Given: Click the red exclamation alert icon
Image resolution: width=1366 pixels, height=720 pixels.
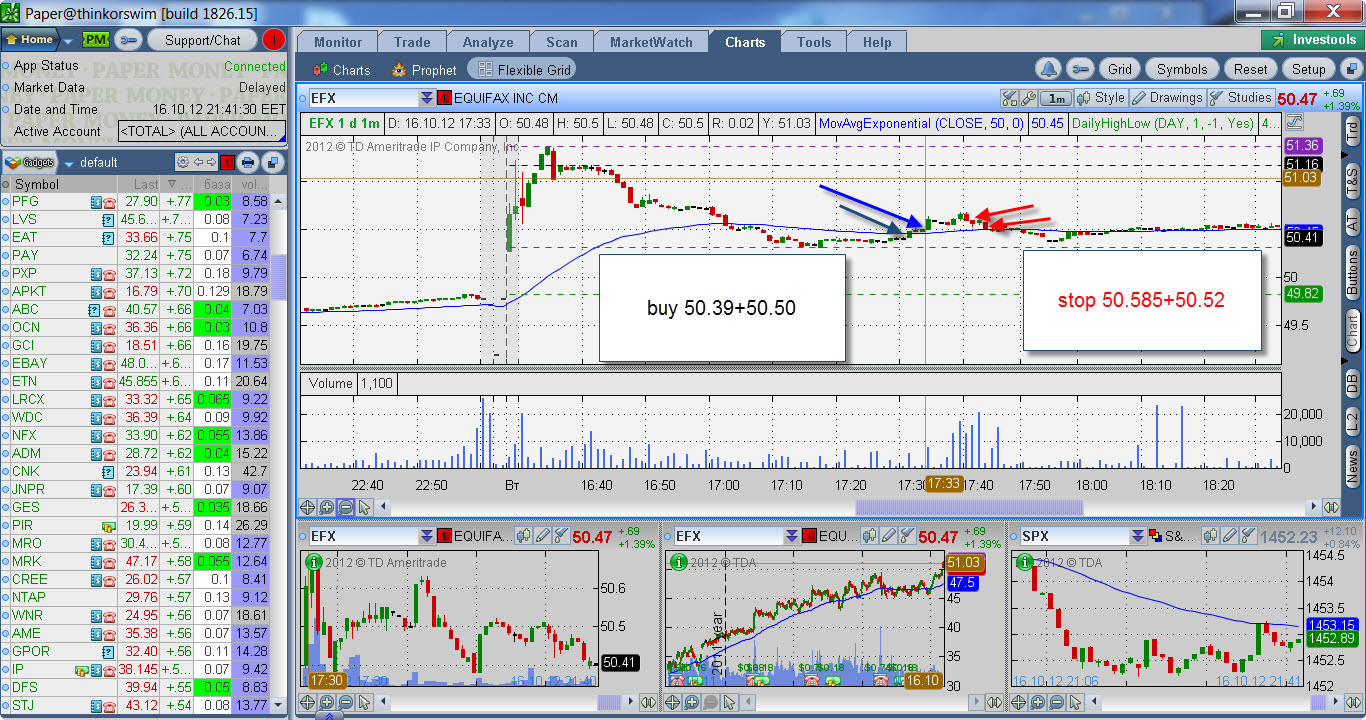Looking at the screenshot, I should point(274,40).
